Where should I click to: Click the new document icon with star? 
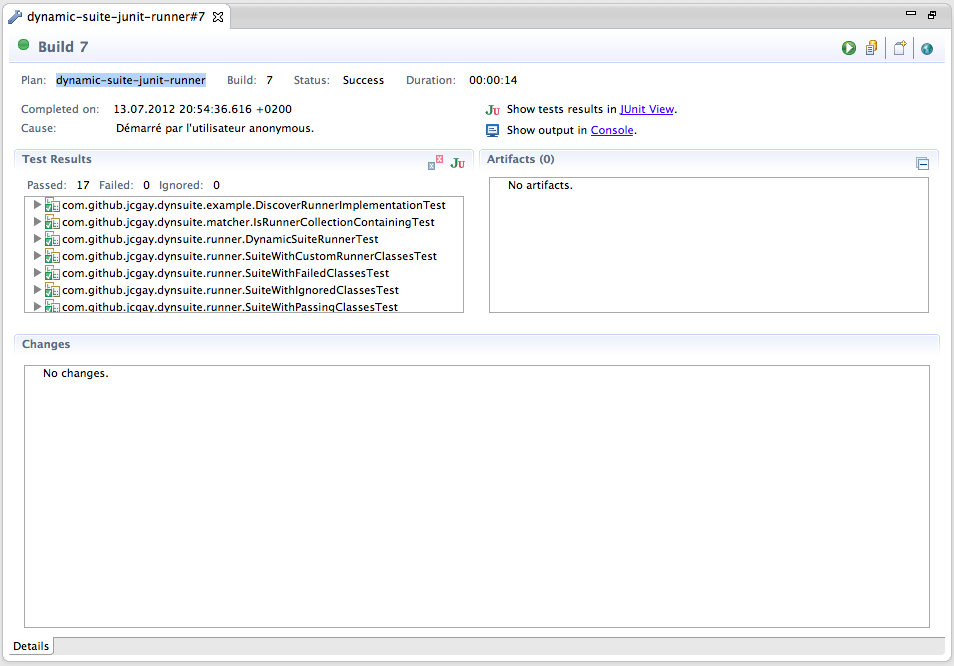(900, 47)
